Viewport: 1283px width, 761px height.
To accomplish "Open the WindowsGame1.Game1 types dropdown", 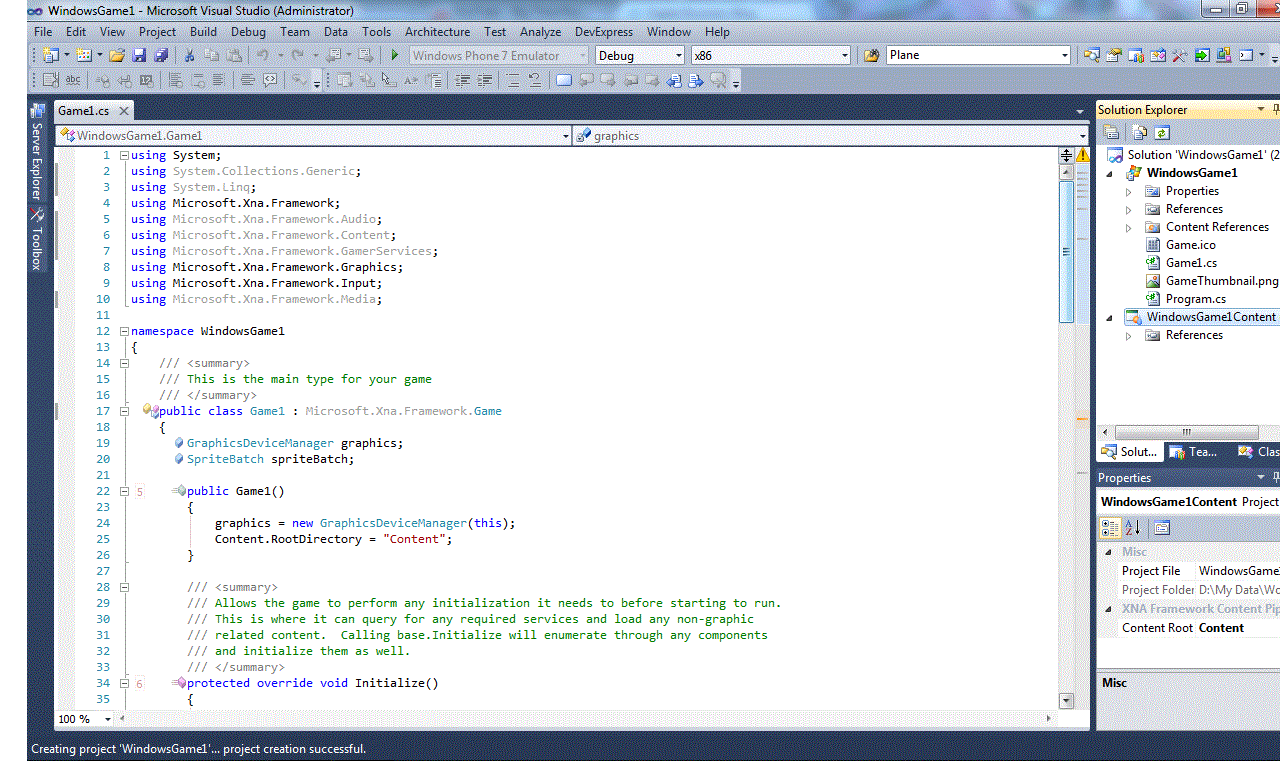I will [565, 135].
